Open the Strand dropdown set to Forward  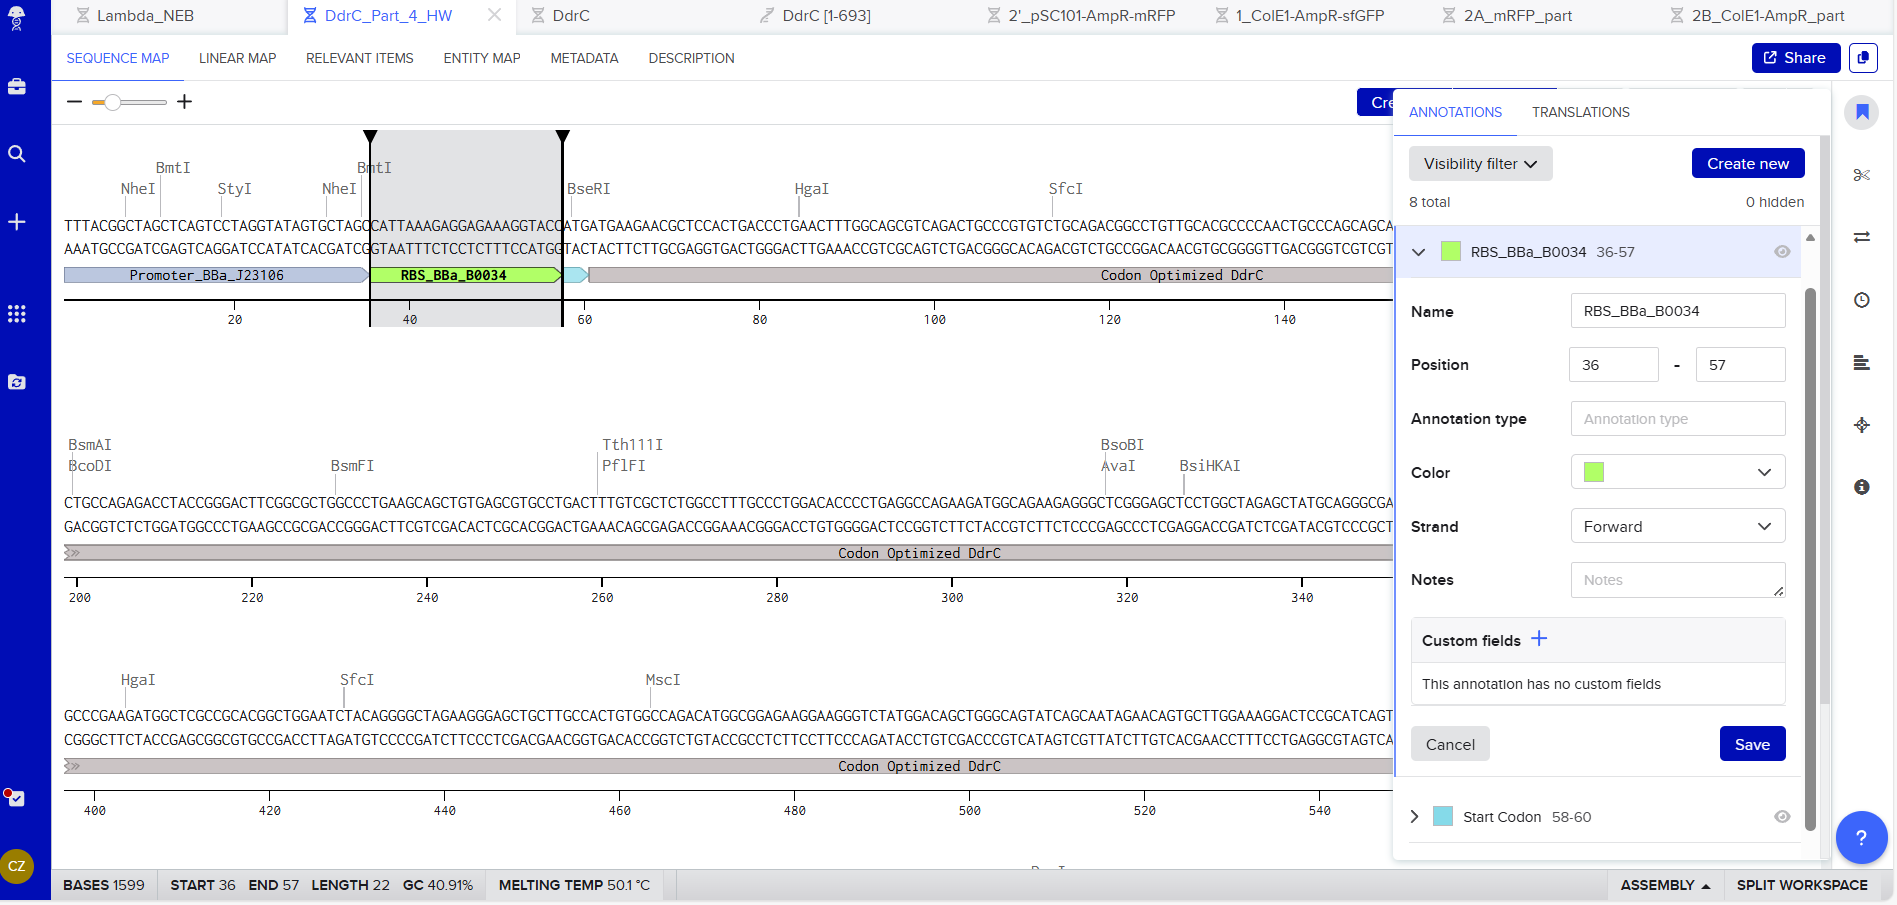click(x=1677, y=527)
